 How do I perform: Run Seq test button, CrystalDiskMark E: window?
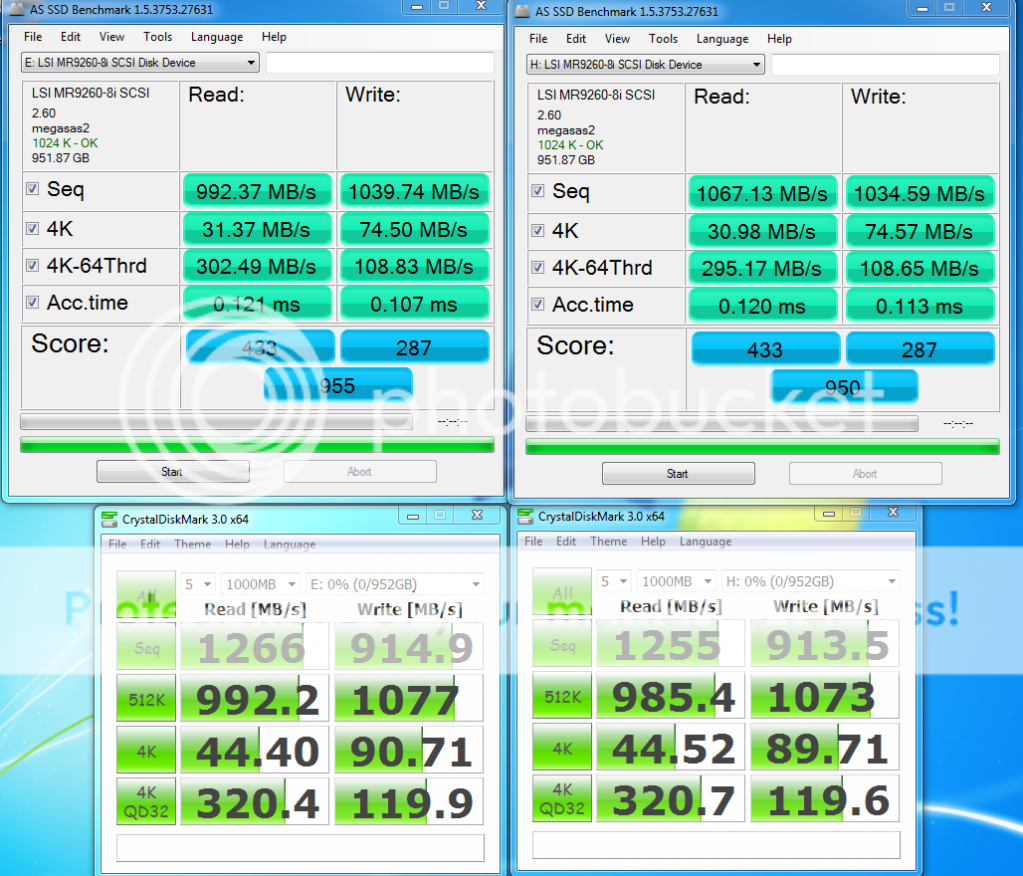146,646
